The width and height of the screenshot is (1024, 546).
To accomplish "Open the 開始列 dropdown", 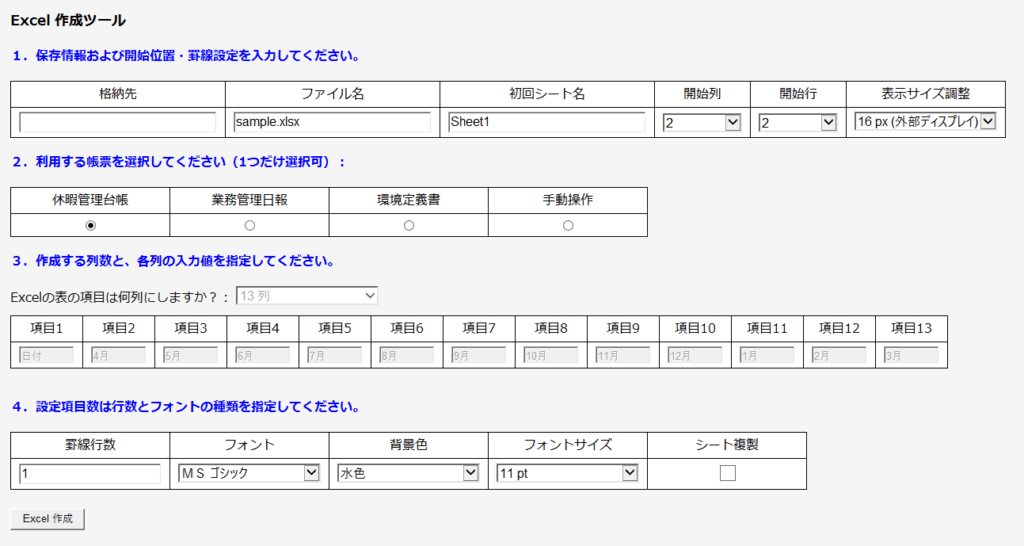I will [701, 122].
